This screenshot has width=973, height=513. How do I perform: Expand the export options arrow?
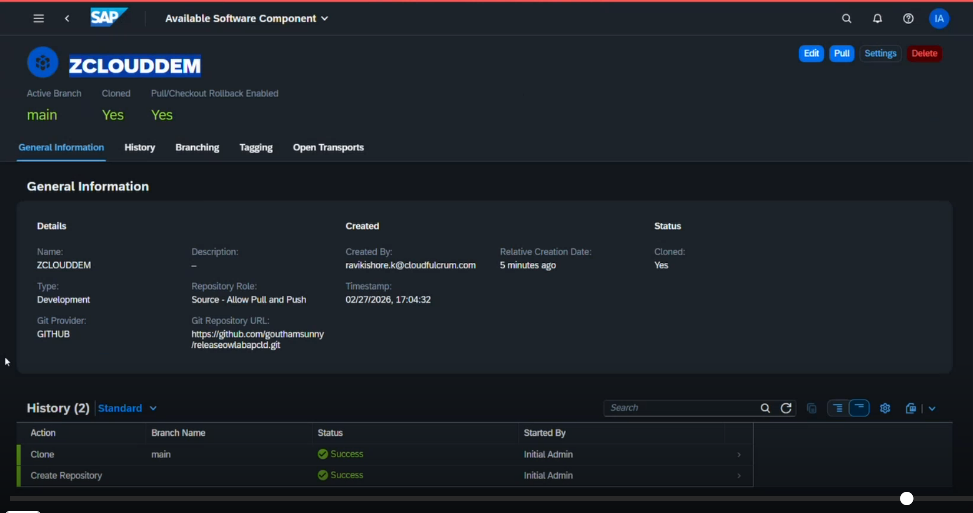[x=932, y=408]
